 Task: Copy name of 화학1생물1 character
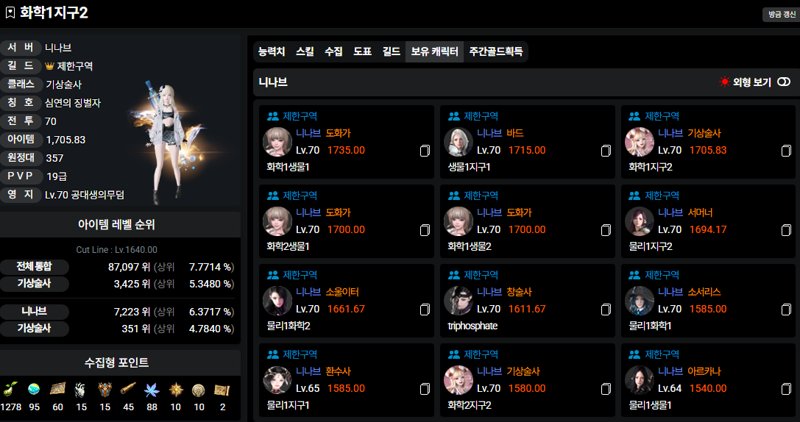[x=424, y=151]
